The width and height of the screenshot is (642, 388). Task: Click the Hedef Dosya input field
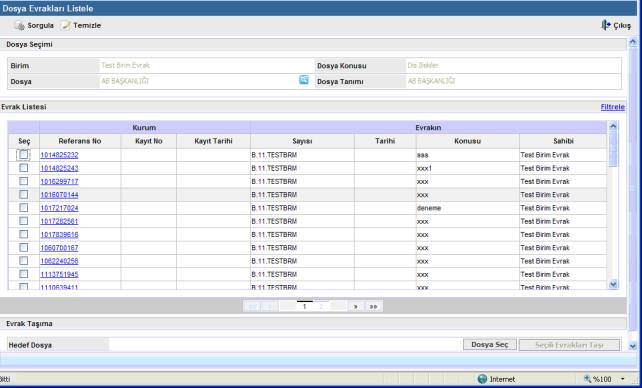point(285,345)
